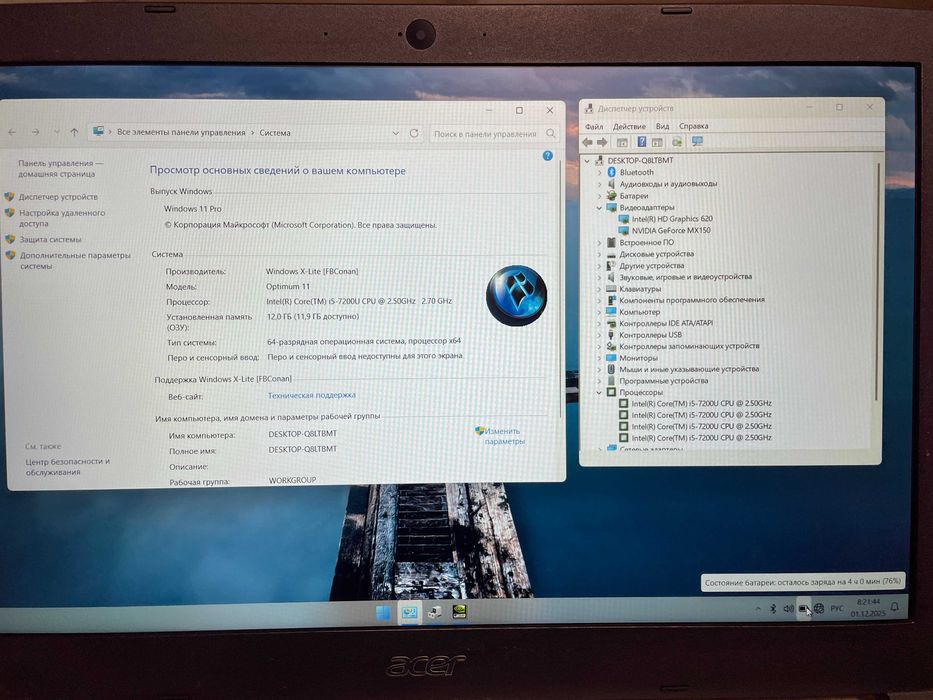This screenshot has width=933, height=700.
Task: Select Звуковые, игровые и видеоустройства row
Action: tap(685, 277)
